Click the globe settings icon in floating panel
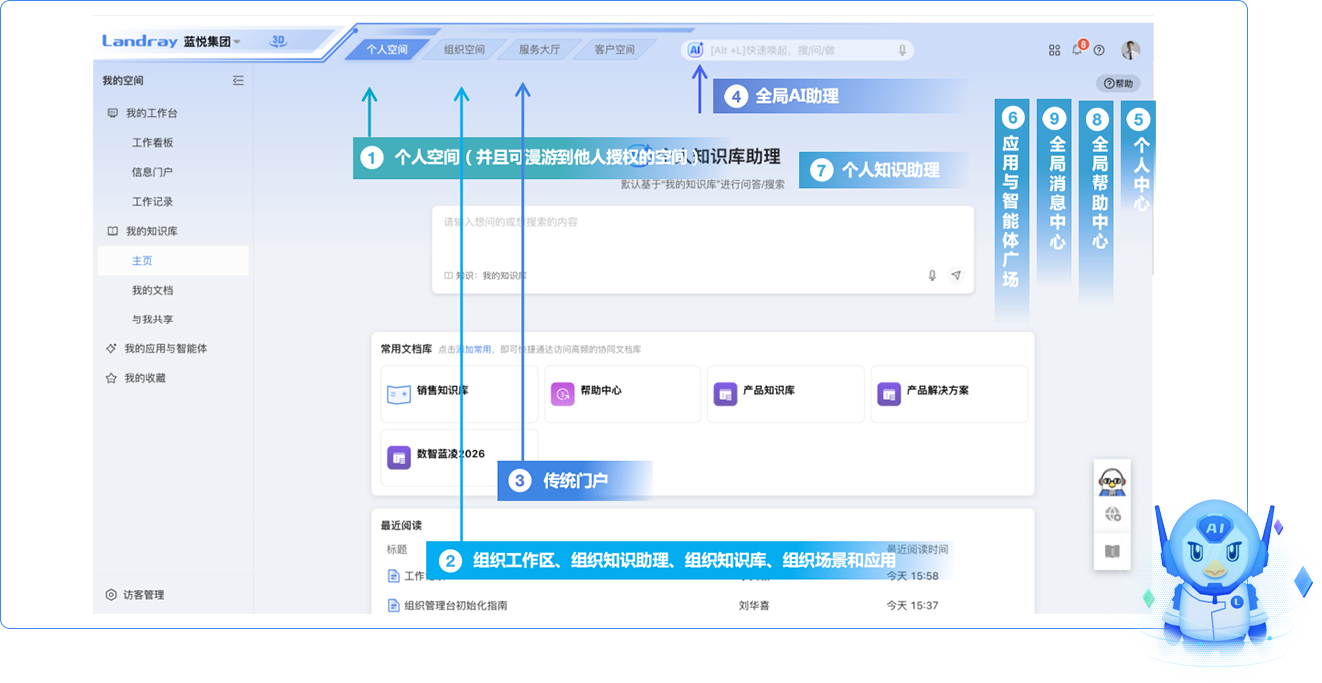This screenshot has height=683, width=1322. click(x=1112, y=515)
